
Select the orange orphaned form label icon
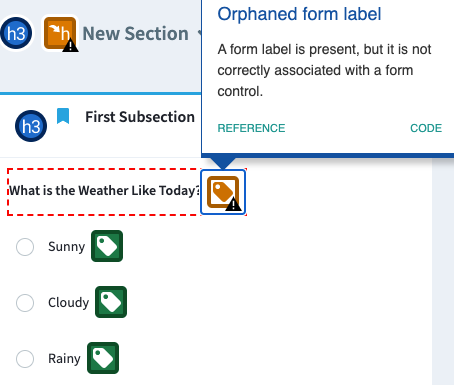(223, 192)
